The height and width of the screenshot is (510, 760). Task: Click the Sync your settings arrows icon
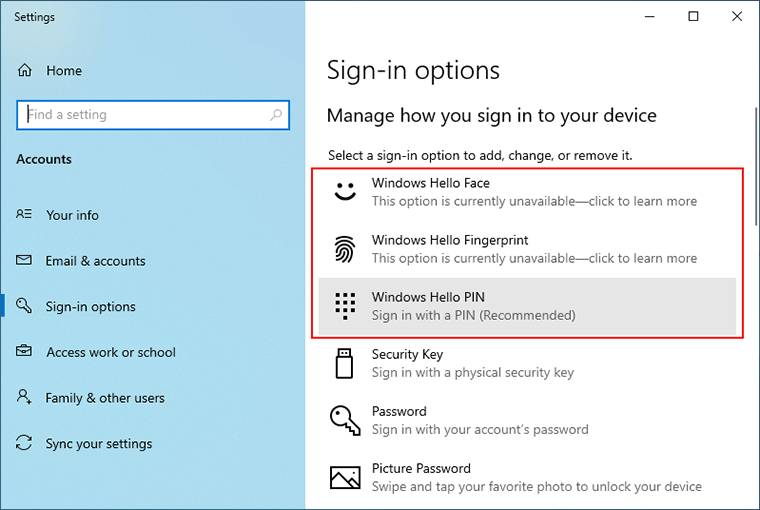pos(24,443)
